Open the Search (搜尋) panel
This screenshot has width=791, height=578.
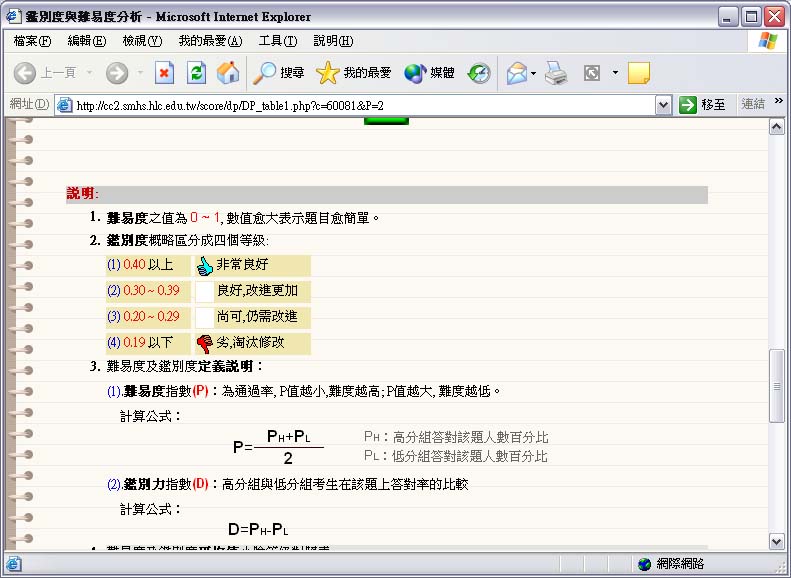[x=279, y=73]
